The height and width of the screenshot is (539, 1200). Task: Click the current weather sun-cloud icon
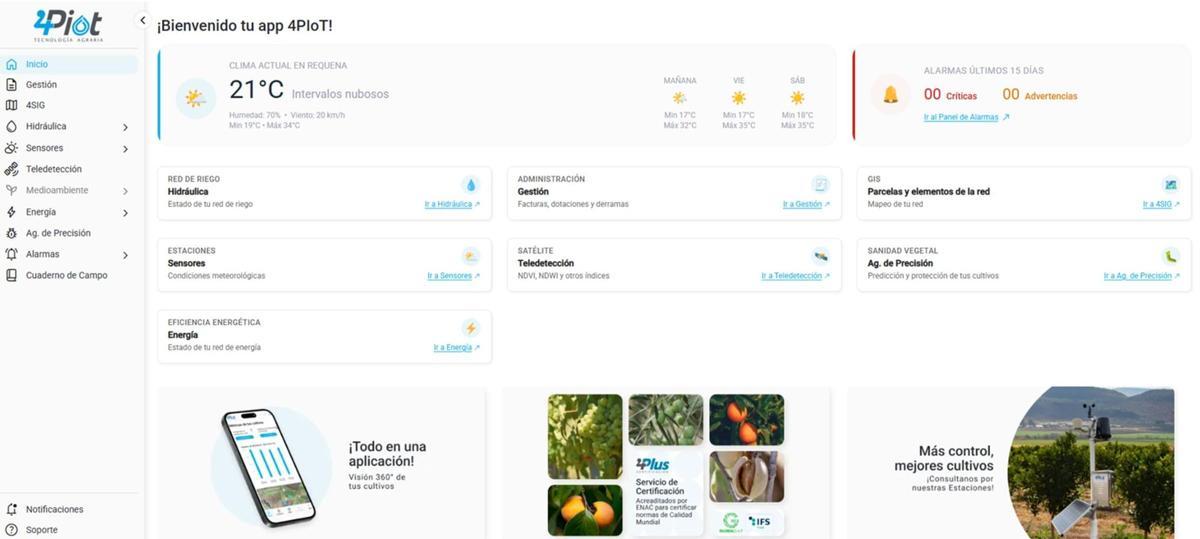tap(195, 98)
